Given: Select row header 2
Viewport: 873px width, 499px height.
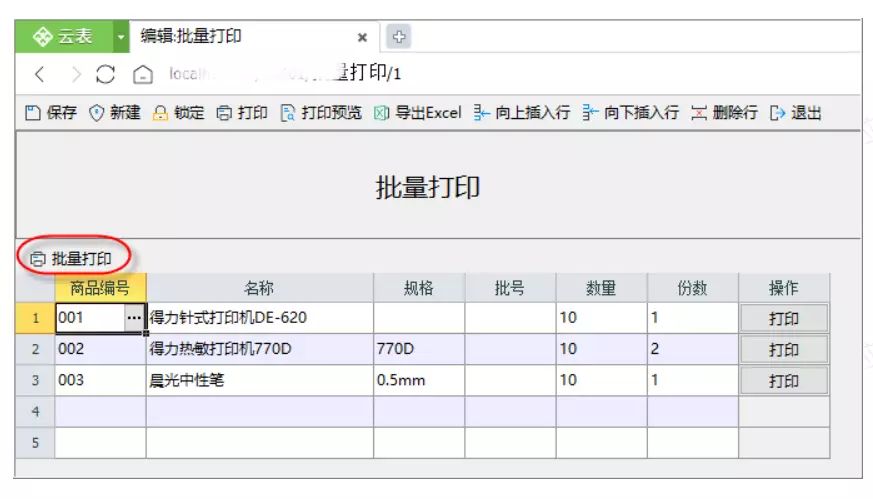Looking at the screenshot, I should (35, 349).
